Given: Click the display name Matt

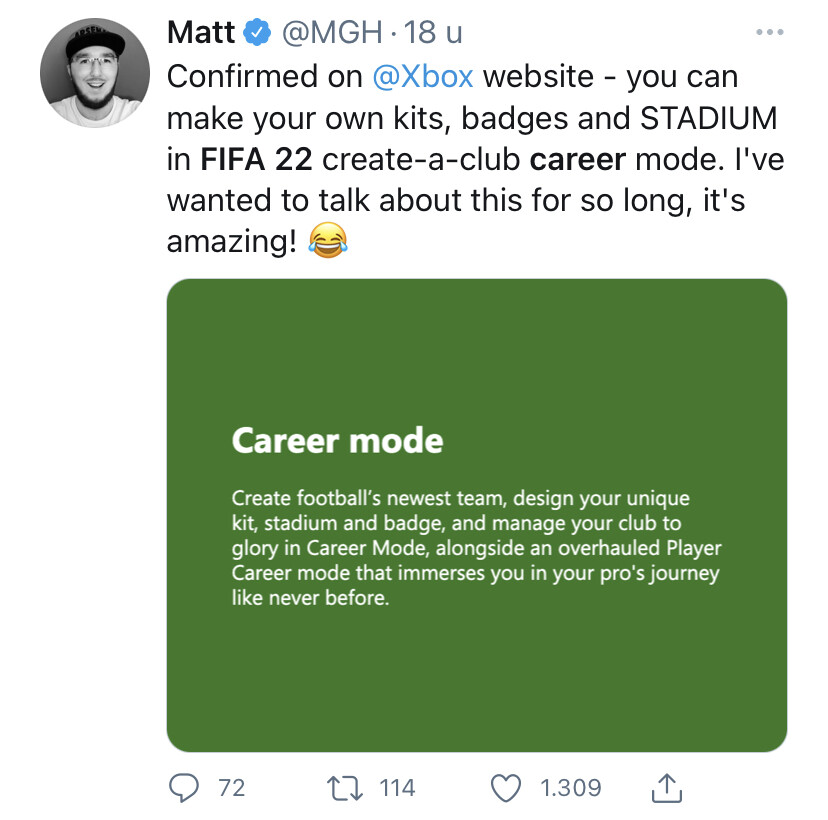Looking at the screenshot, I should pyautogui.click(x=200, y=33).
